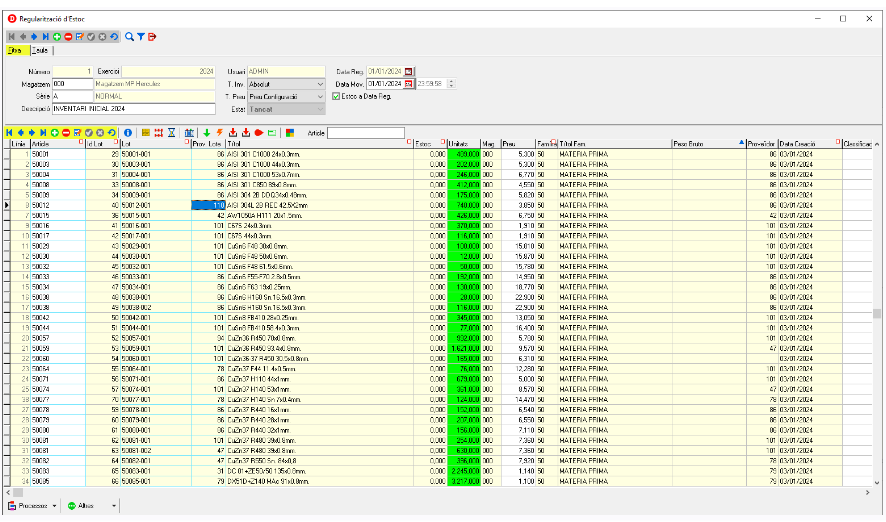
Task: Select lot cell 50012-001
Action: (x=155, y=206)
